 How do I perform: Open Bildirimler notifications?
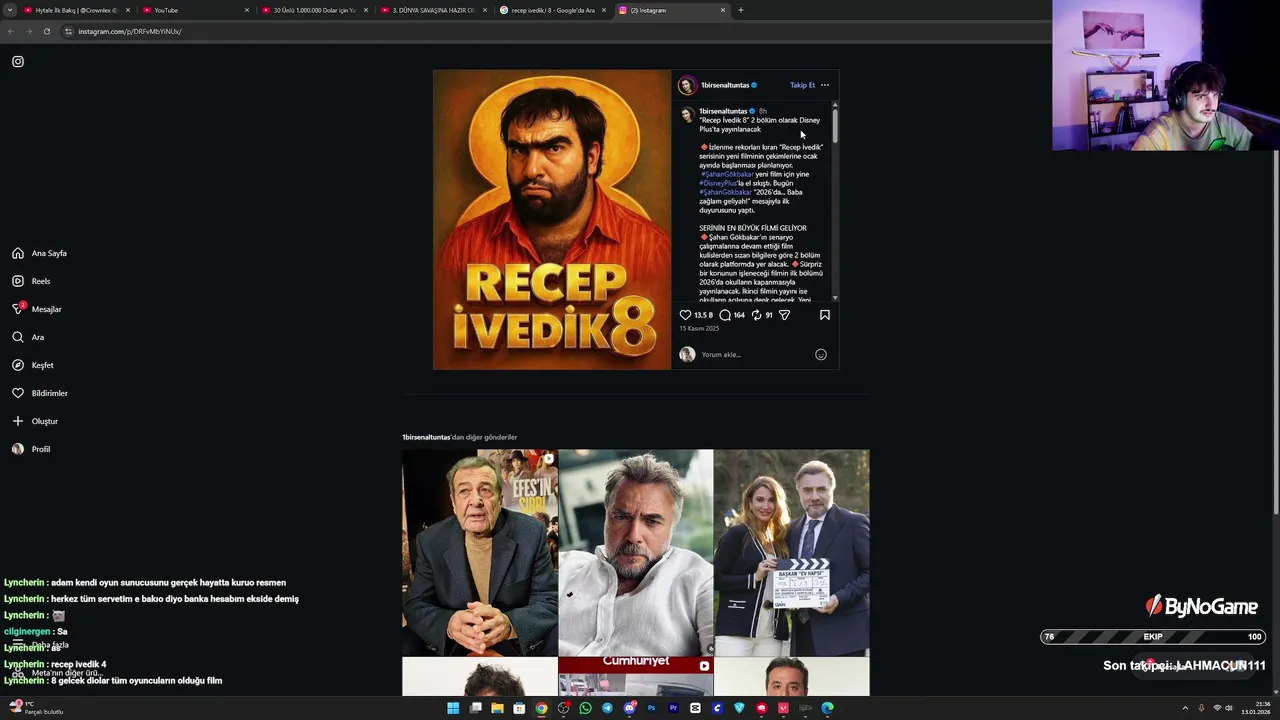point(40,393)
